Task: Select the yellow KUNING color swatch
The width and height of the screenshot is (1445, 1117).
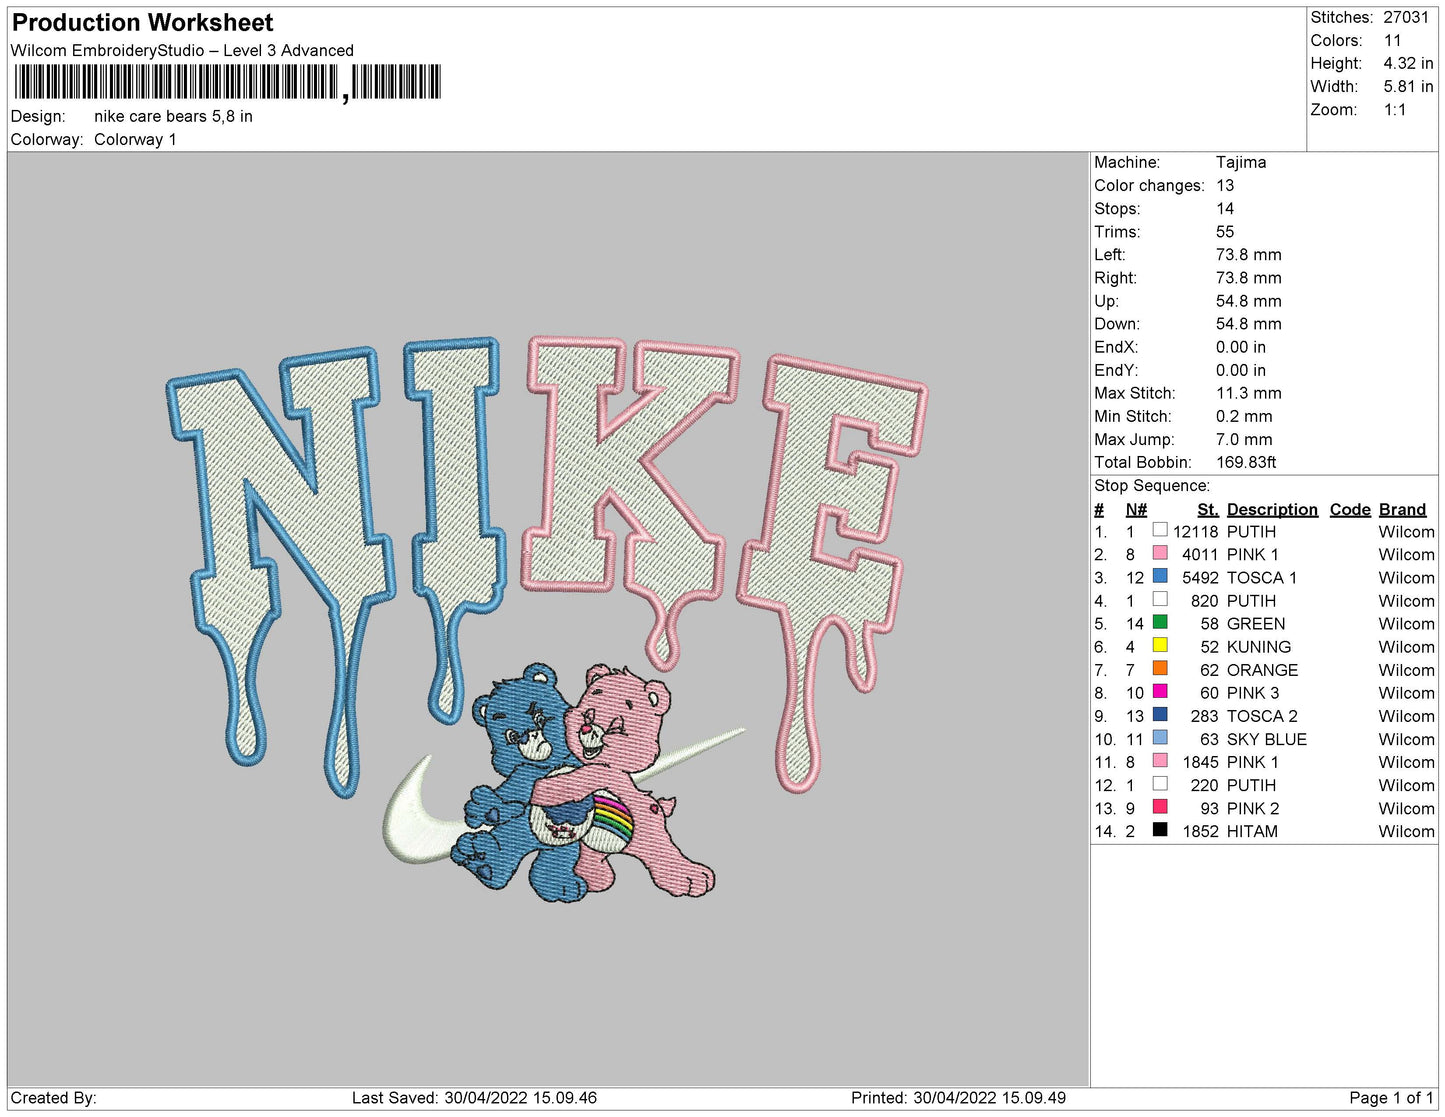Action: [1160, 645]
